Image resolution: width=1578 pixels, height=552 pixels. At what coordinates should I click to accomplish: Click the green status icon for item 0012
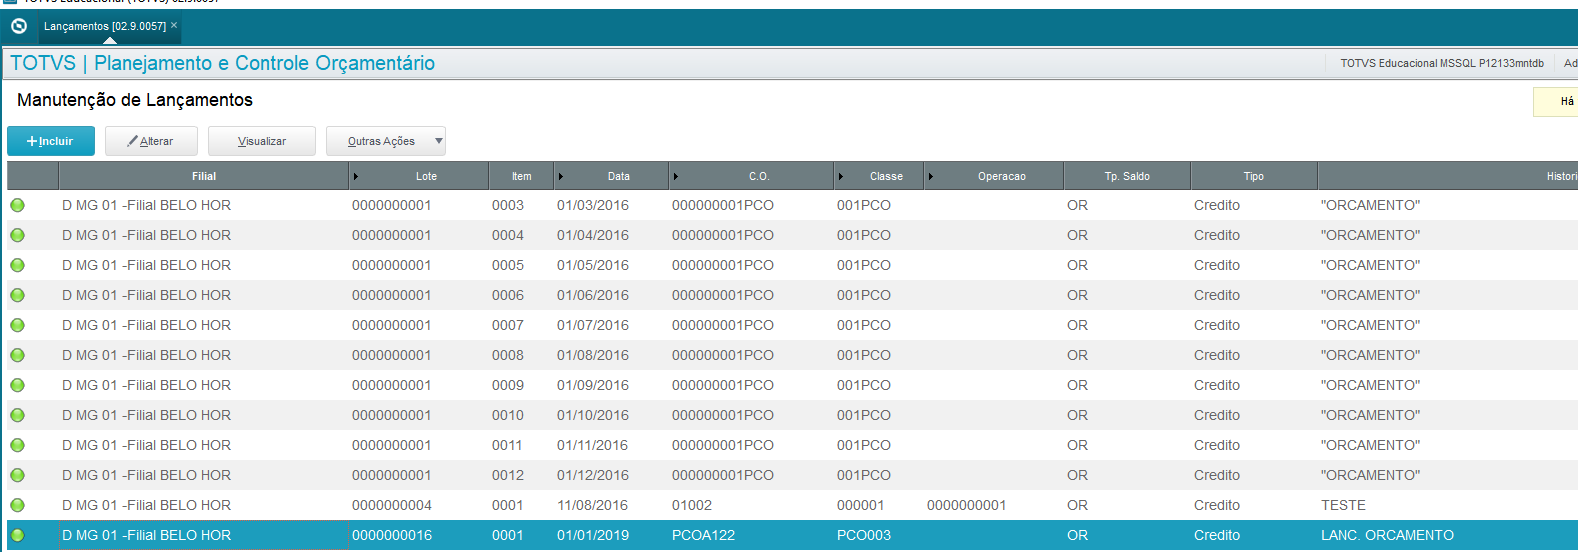[x=17, y=475]
